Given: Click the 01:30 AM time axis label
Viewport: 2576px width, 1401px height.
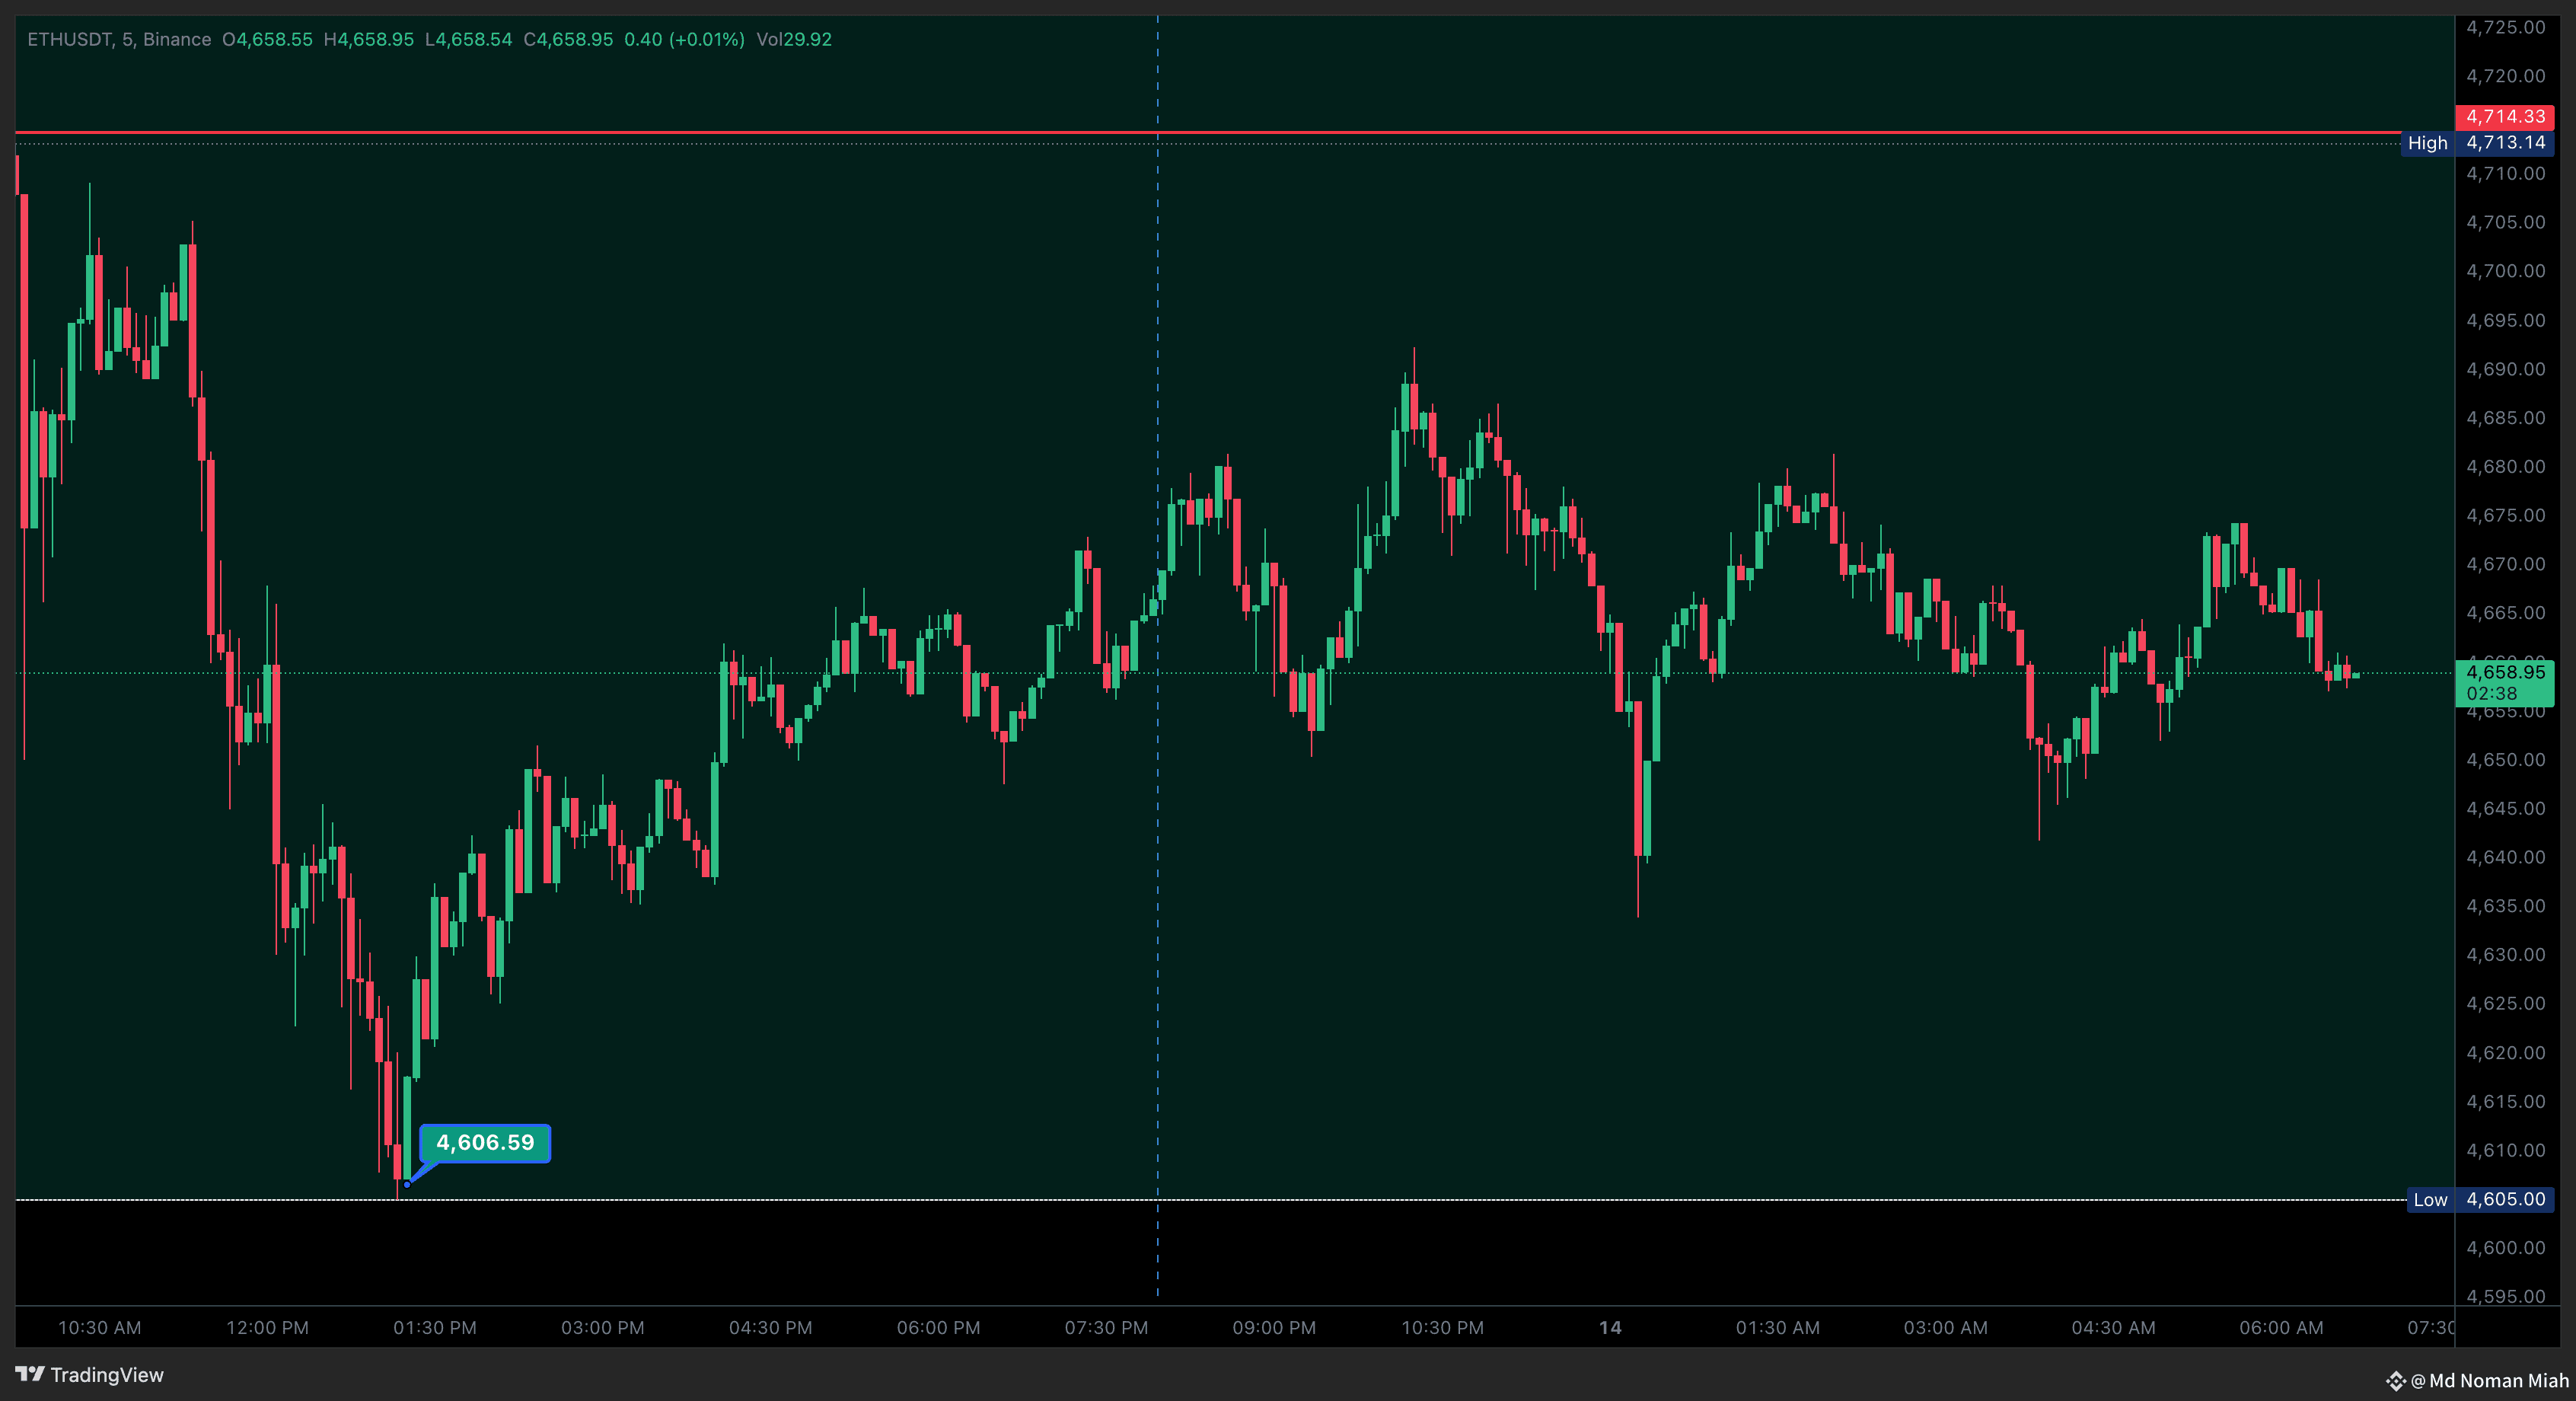Looking at the screenshot, I should (1778, 1328).
